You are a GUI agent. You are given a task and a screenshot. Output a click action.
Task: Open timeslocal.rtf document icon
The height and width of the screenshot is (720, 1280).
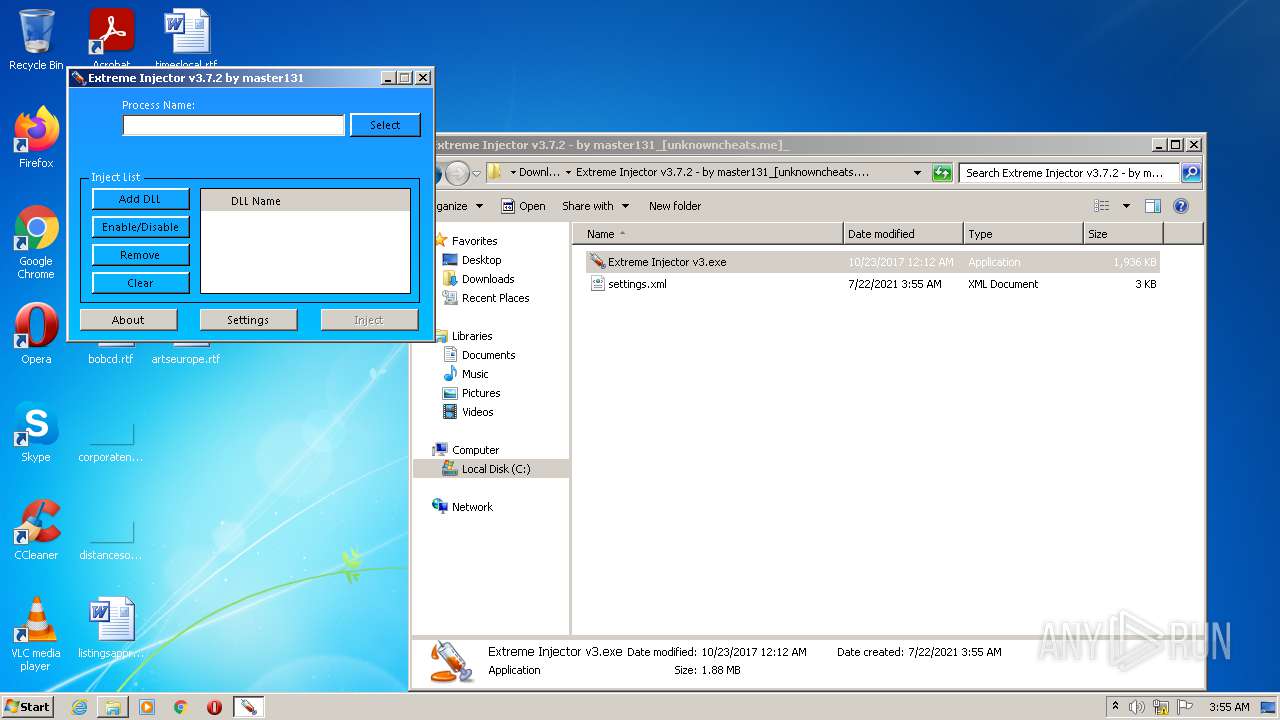point(187,40)
